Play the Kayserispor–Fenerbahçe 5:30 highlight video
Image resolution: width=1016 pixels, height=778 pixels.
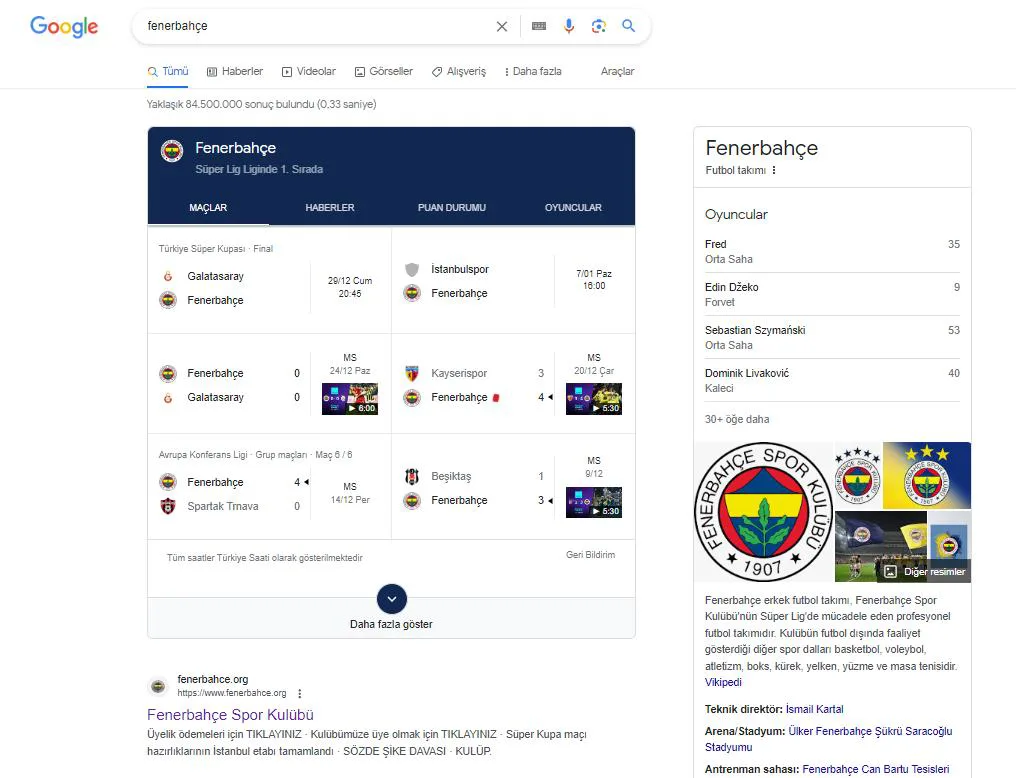[594, 399]
